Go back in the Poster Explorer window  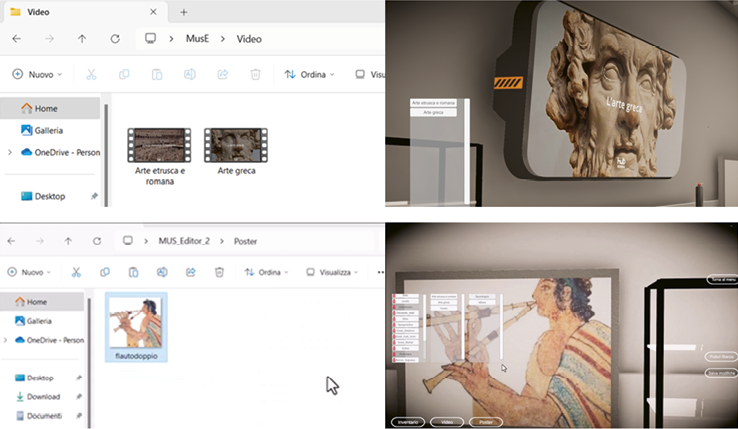[11, 241]
